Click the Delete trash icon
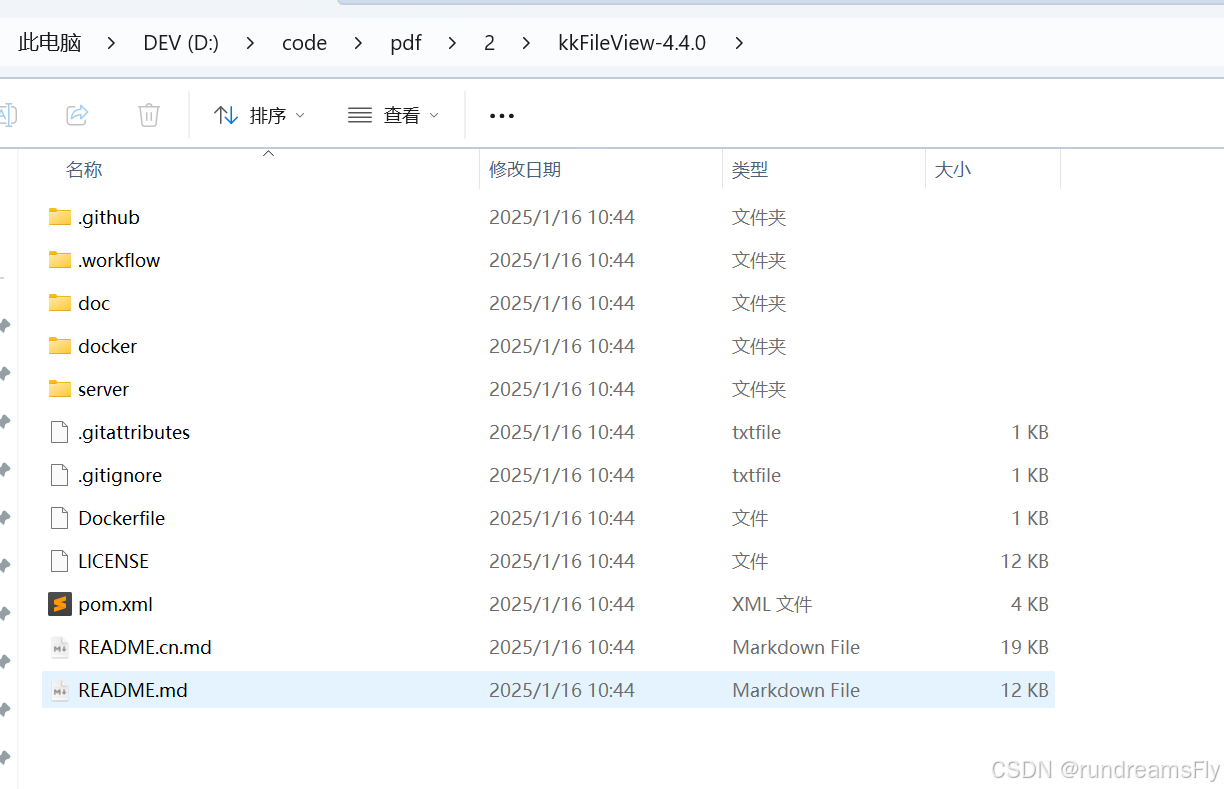Viewport: 1224px width, 789px height. (149, 115)
